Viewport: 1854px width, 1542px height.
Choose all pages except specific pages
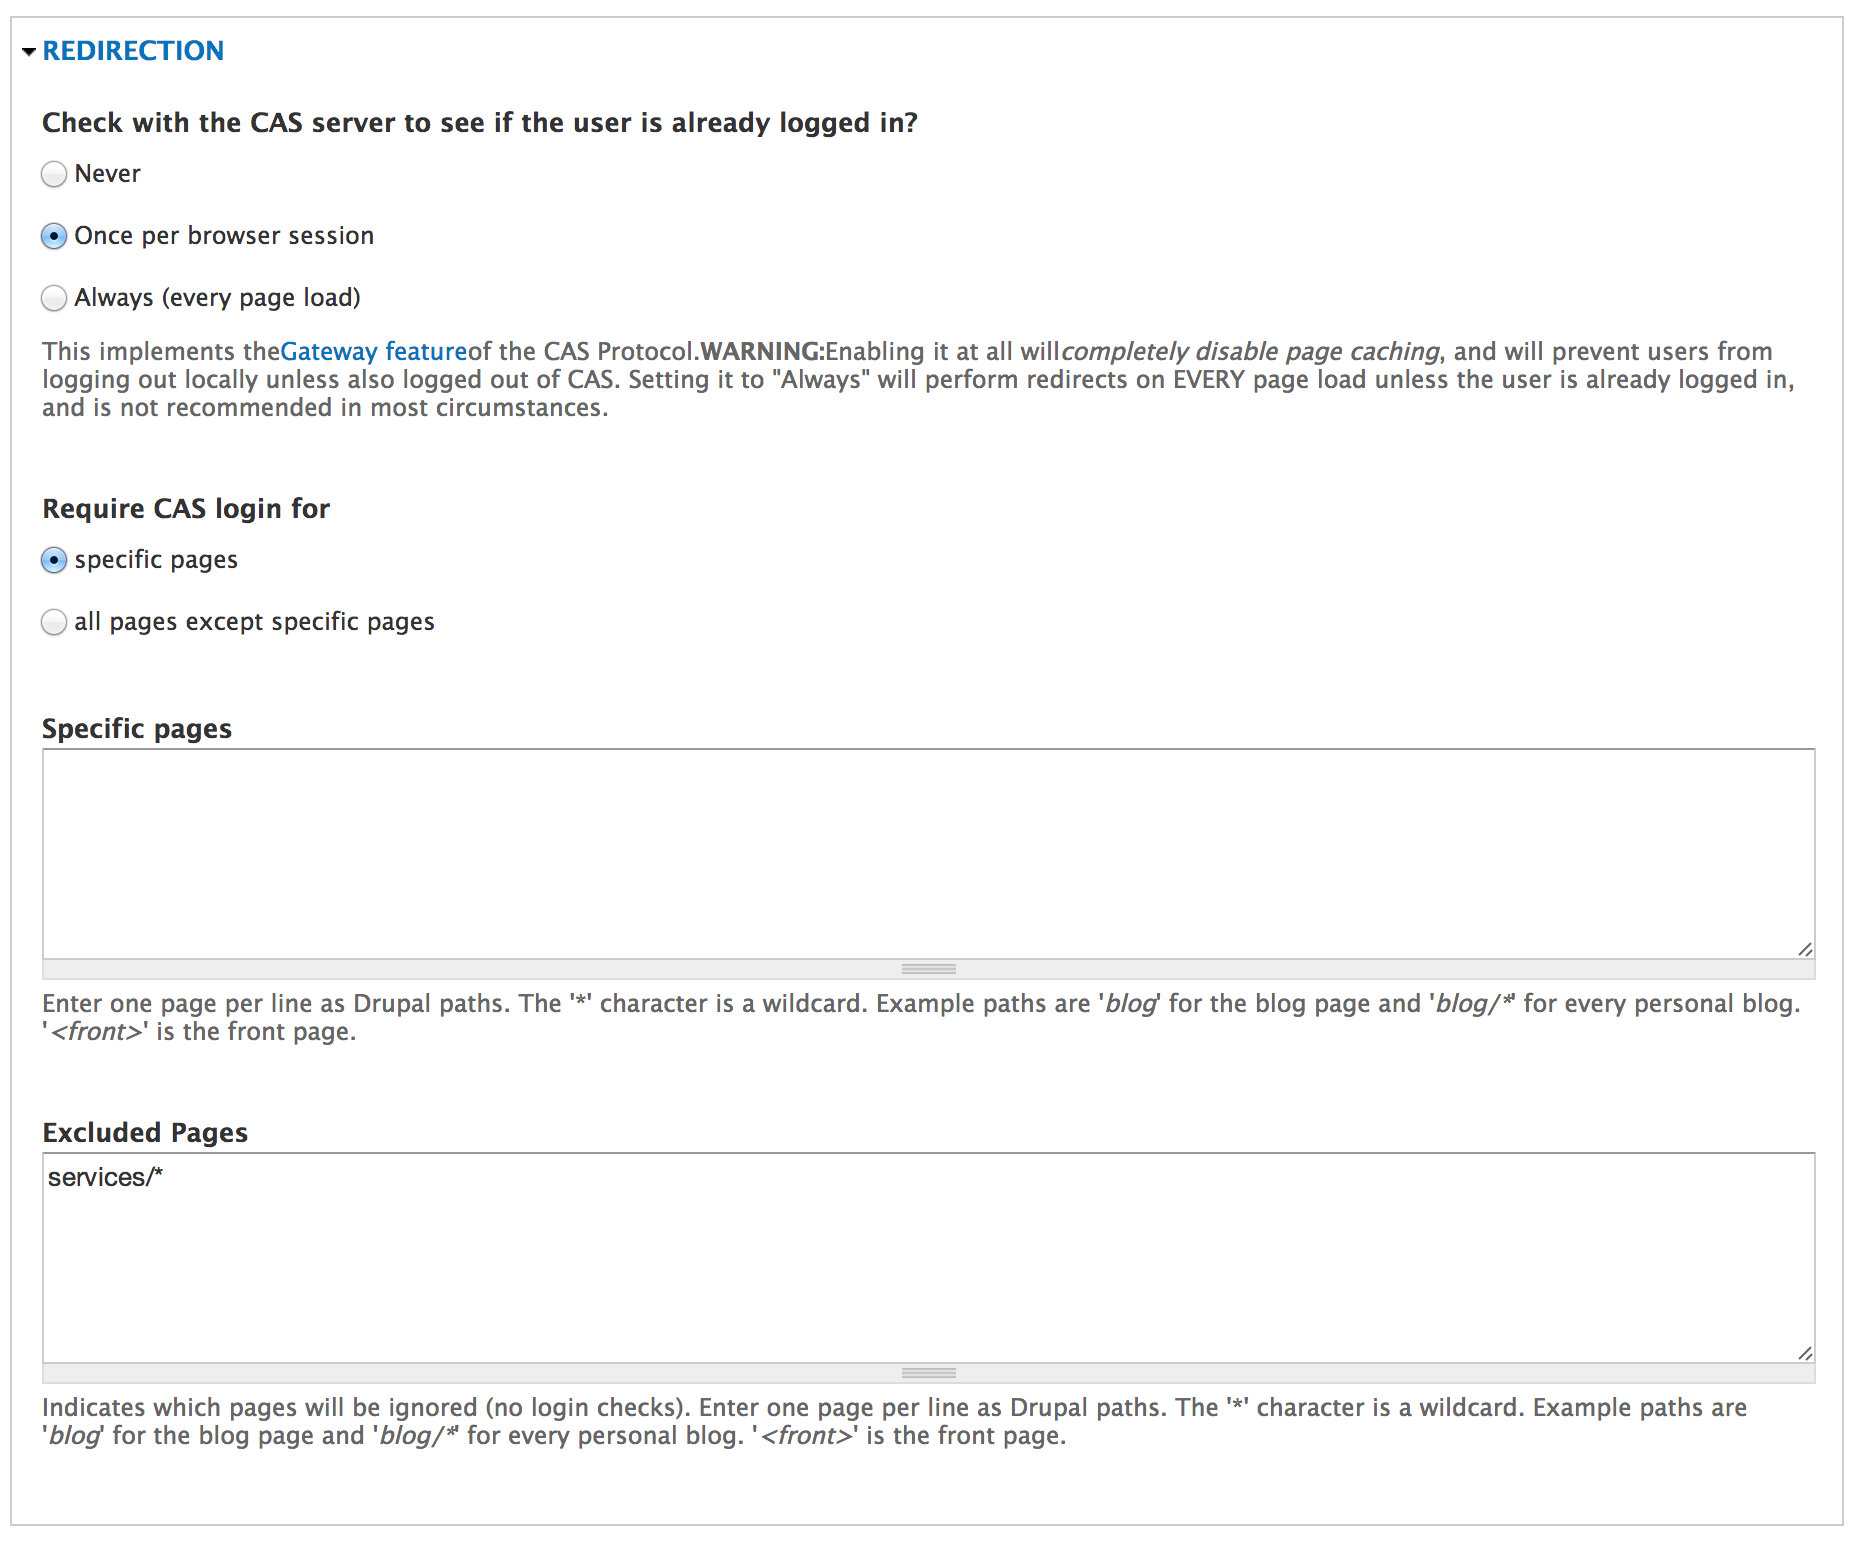point(54,622)
